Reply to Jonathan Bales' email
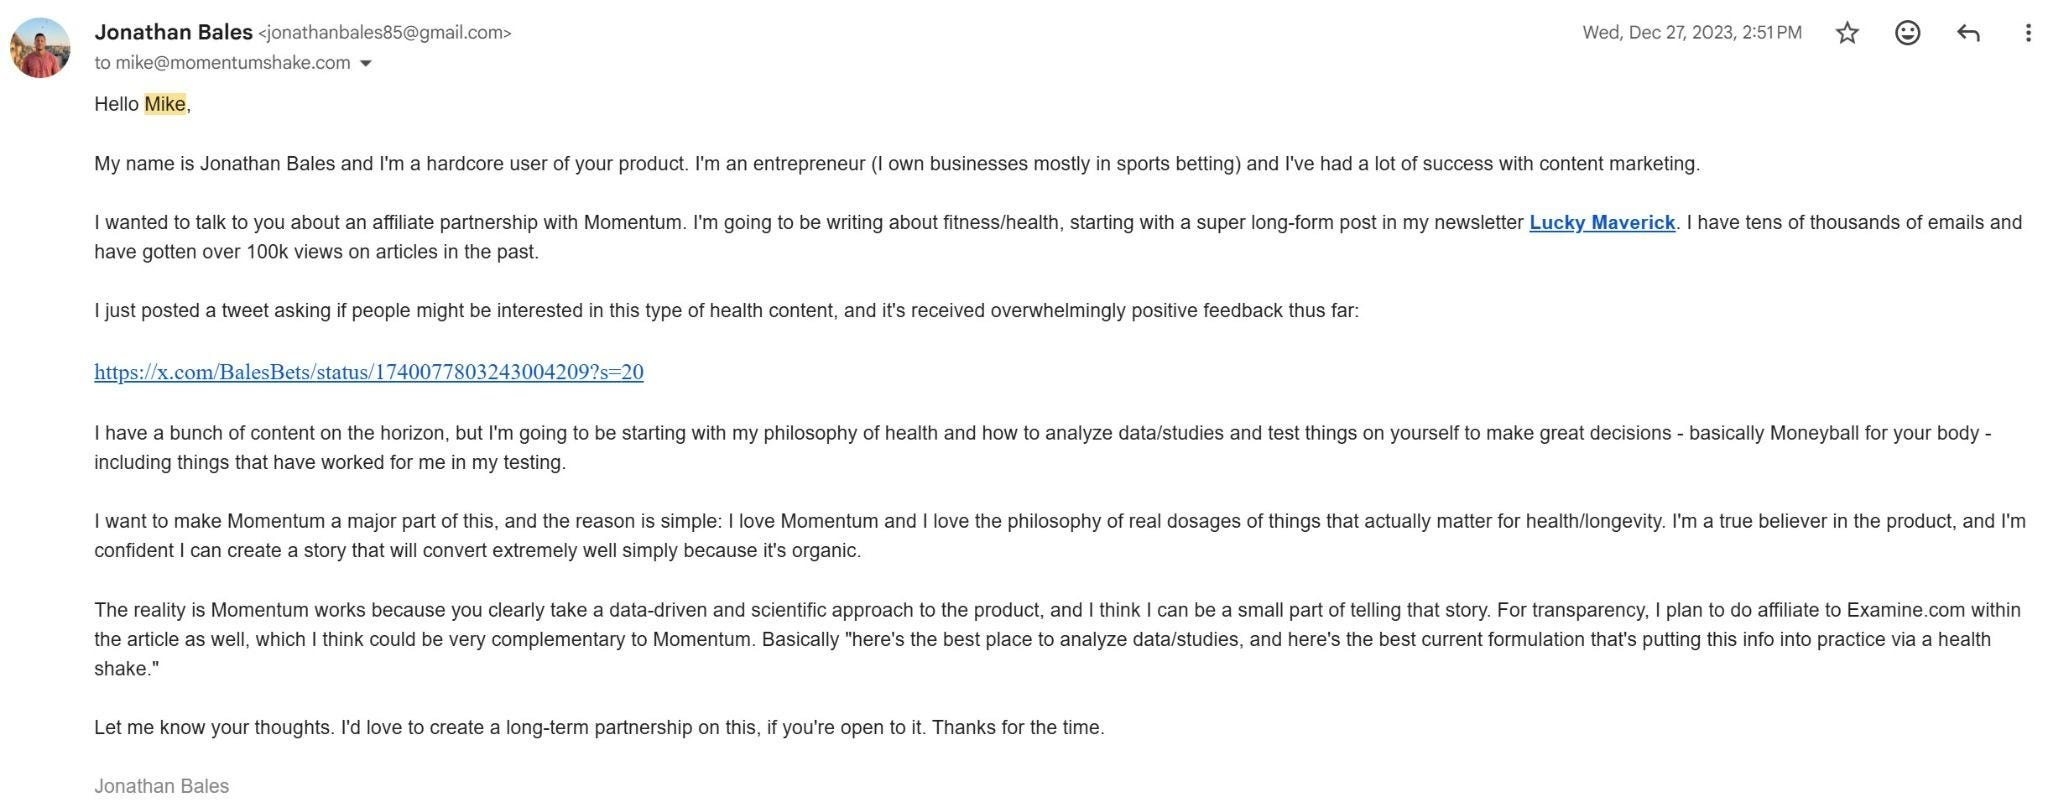This screenshot has width=2048, height=810. pyautogui.click(x=1968, y=33)
